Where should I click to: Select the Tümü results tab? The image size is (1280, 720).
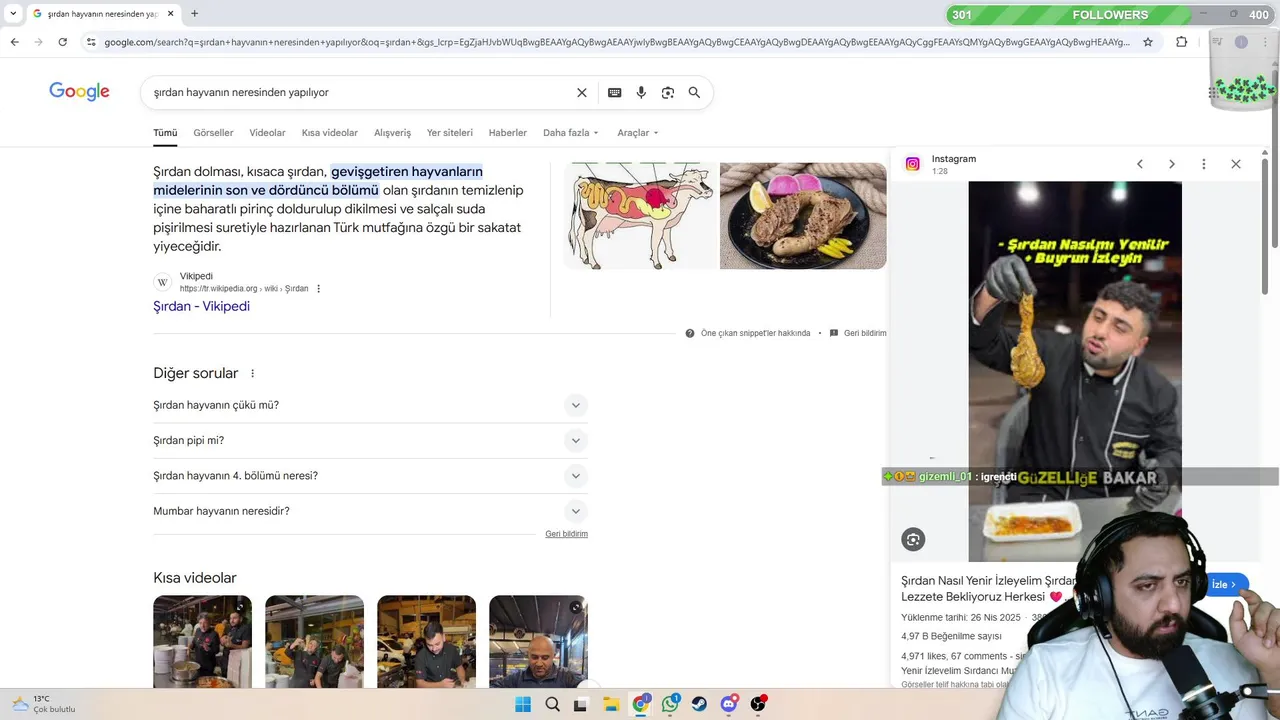coord(165,133)
